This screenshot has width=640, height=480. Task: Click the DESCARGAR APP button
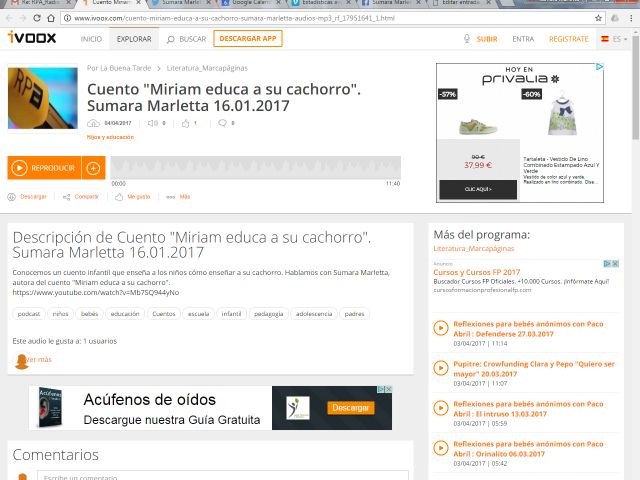(x=248, y=39)
